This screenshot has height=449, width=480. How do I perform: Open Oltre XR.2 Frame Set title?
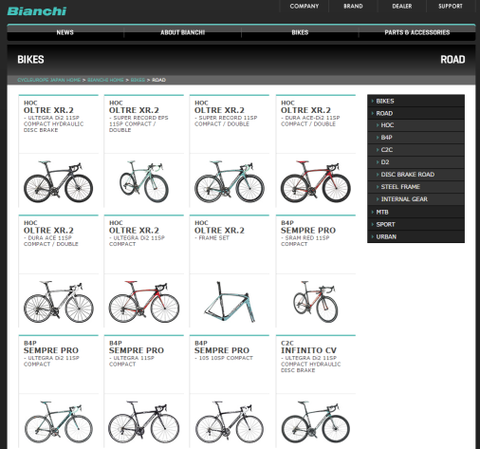coord(219,230)
